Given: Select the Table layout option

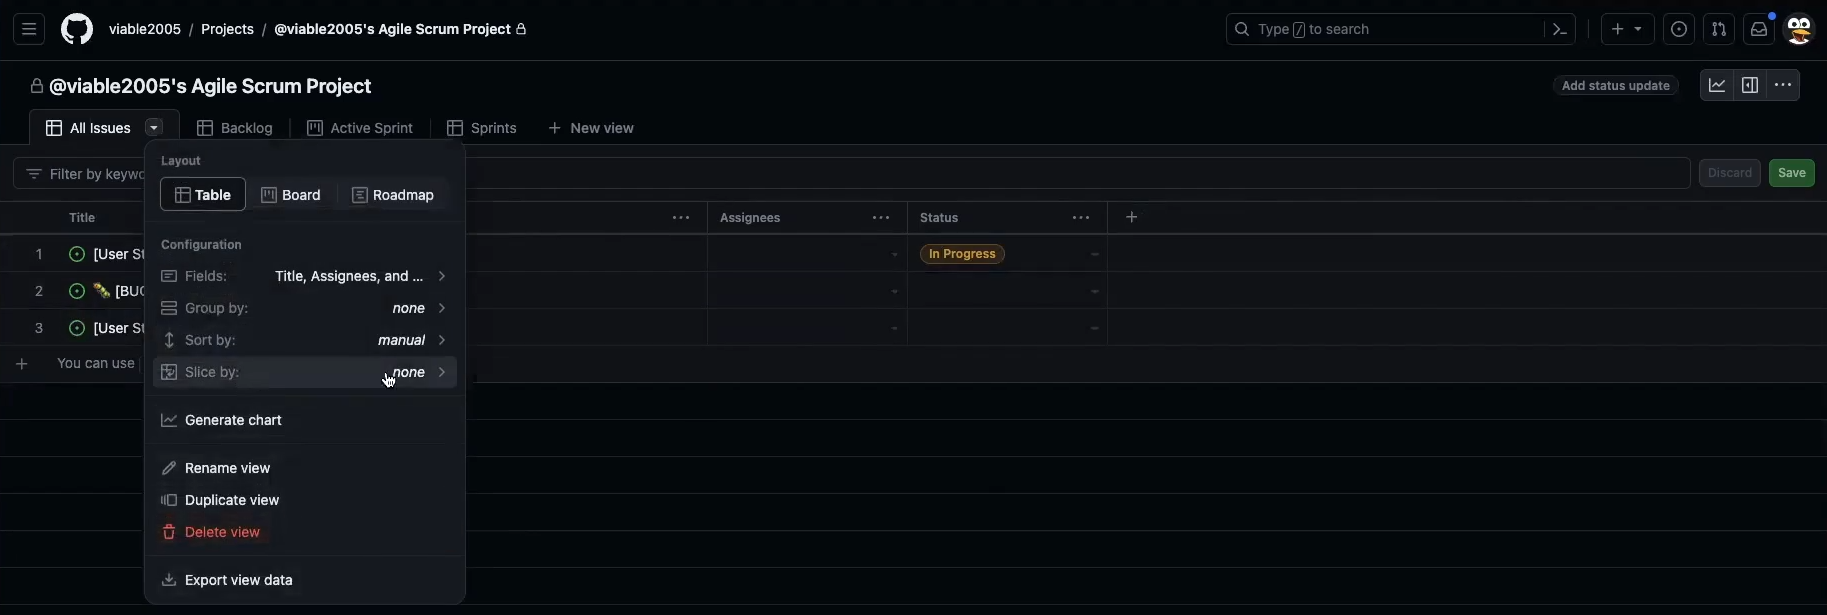Looking at the screenshot, I should coord(203,195).
